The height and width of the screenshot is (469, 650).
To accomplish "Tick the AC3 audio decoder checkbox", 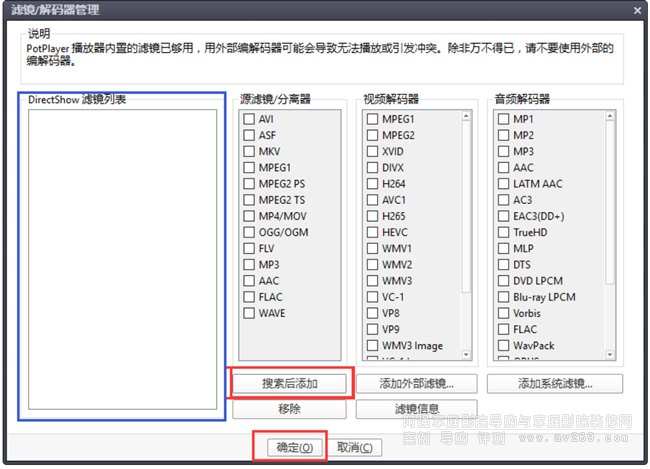I will click(x=503, y=200).
